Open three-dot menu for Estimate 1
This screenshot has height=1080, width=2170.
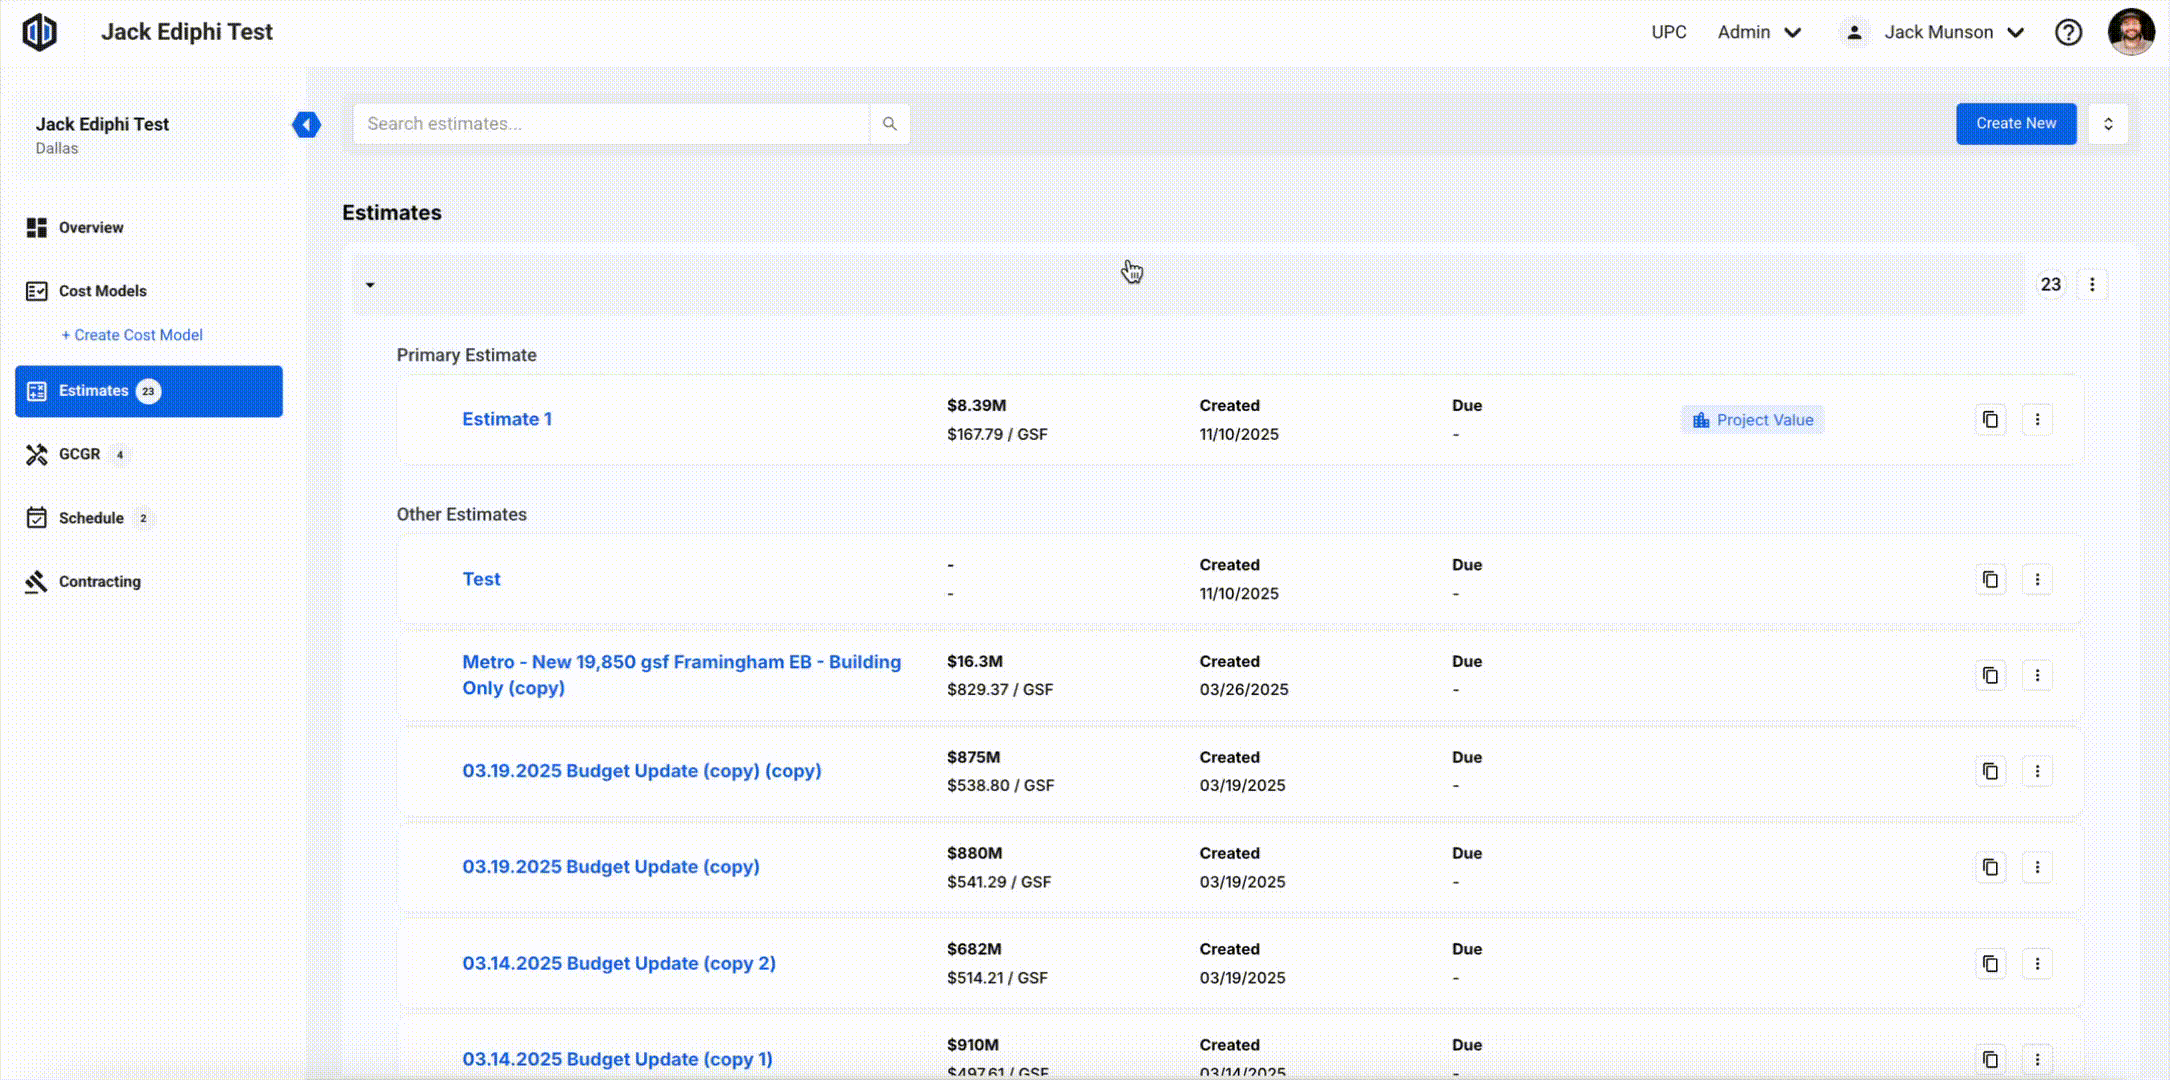coord(2037,420)
